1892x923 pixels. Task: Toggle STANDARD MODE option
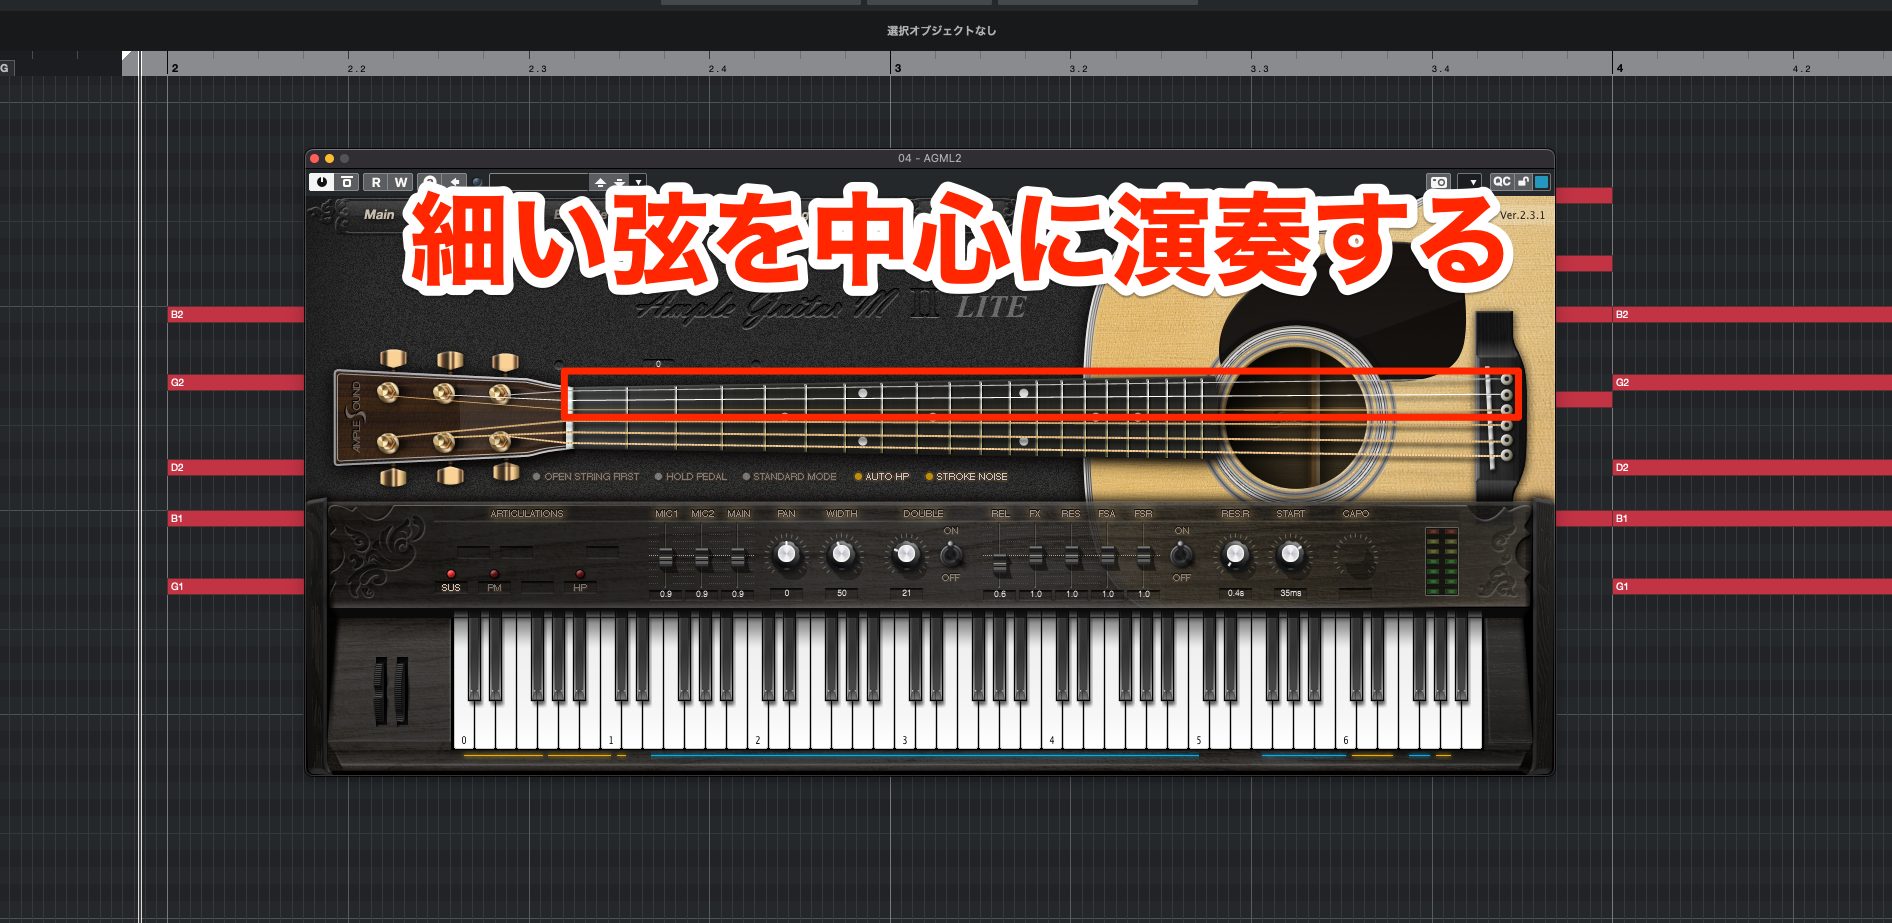(790, 477)
